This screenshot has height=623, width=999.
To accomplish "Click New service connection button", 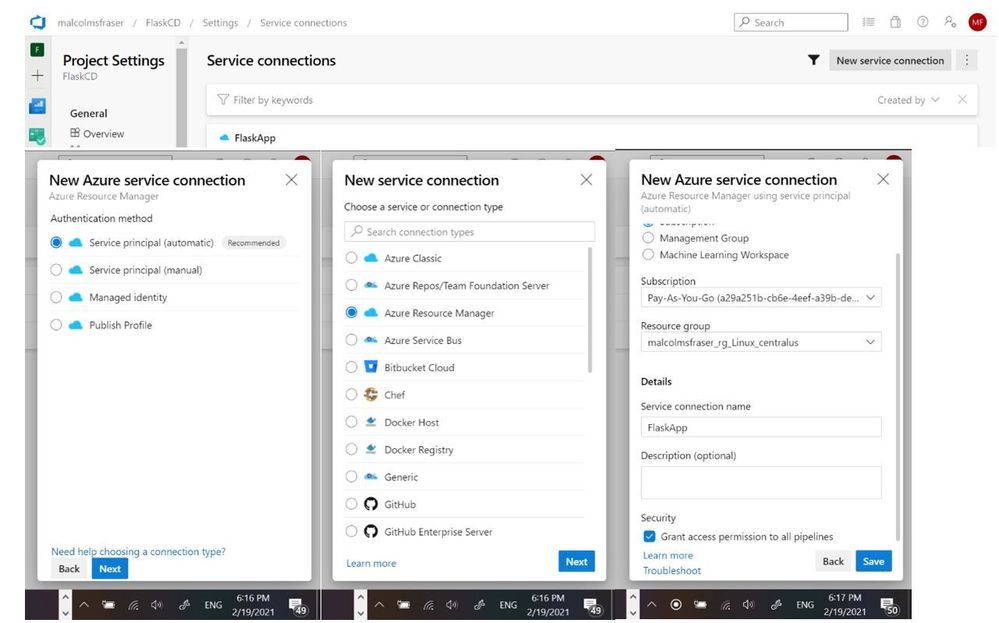I will pyautogui.click(x=890, y=60).
